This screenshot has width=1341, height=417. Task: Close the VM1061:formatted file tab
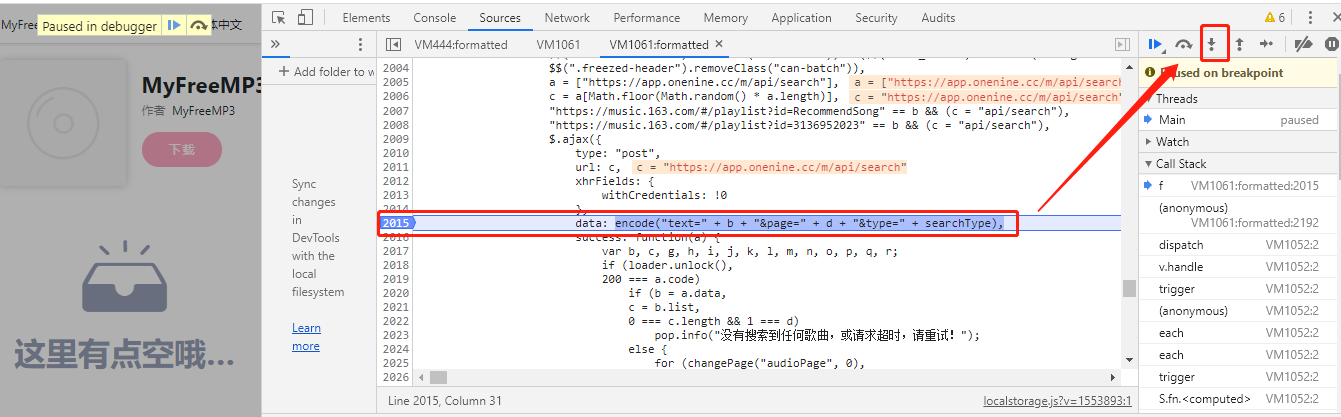click(x=719, y=44)
